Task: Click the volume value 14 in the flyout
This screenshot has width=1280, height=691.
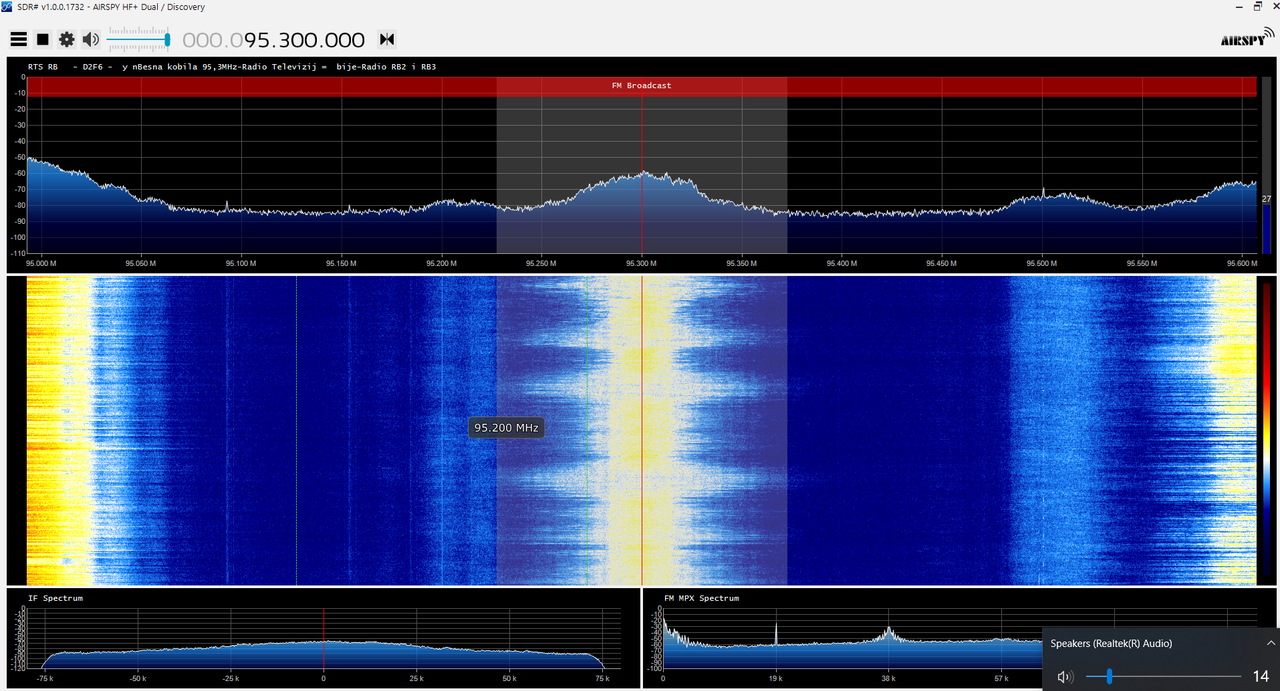Action: pyautogui.click(x=1260, y=677)
